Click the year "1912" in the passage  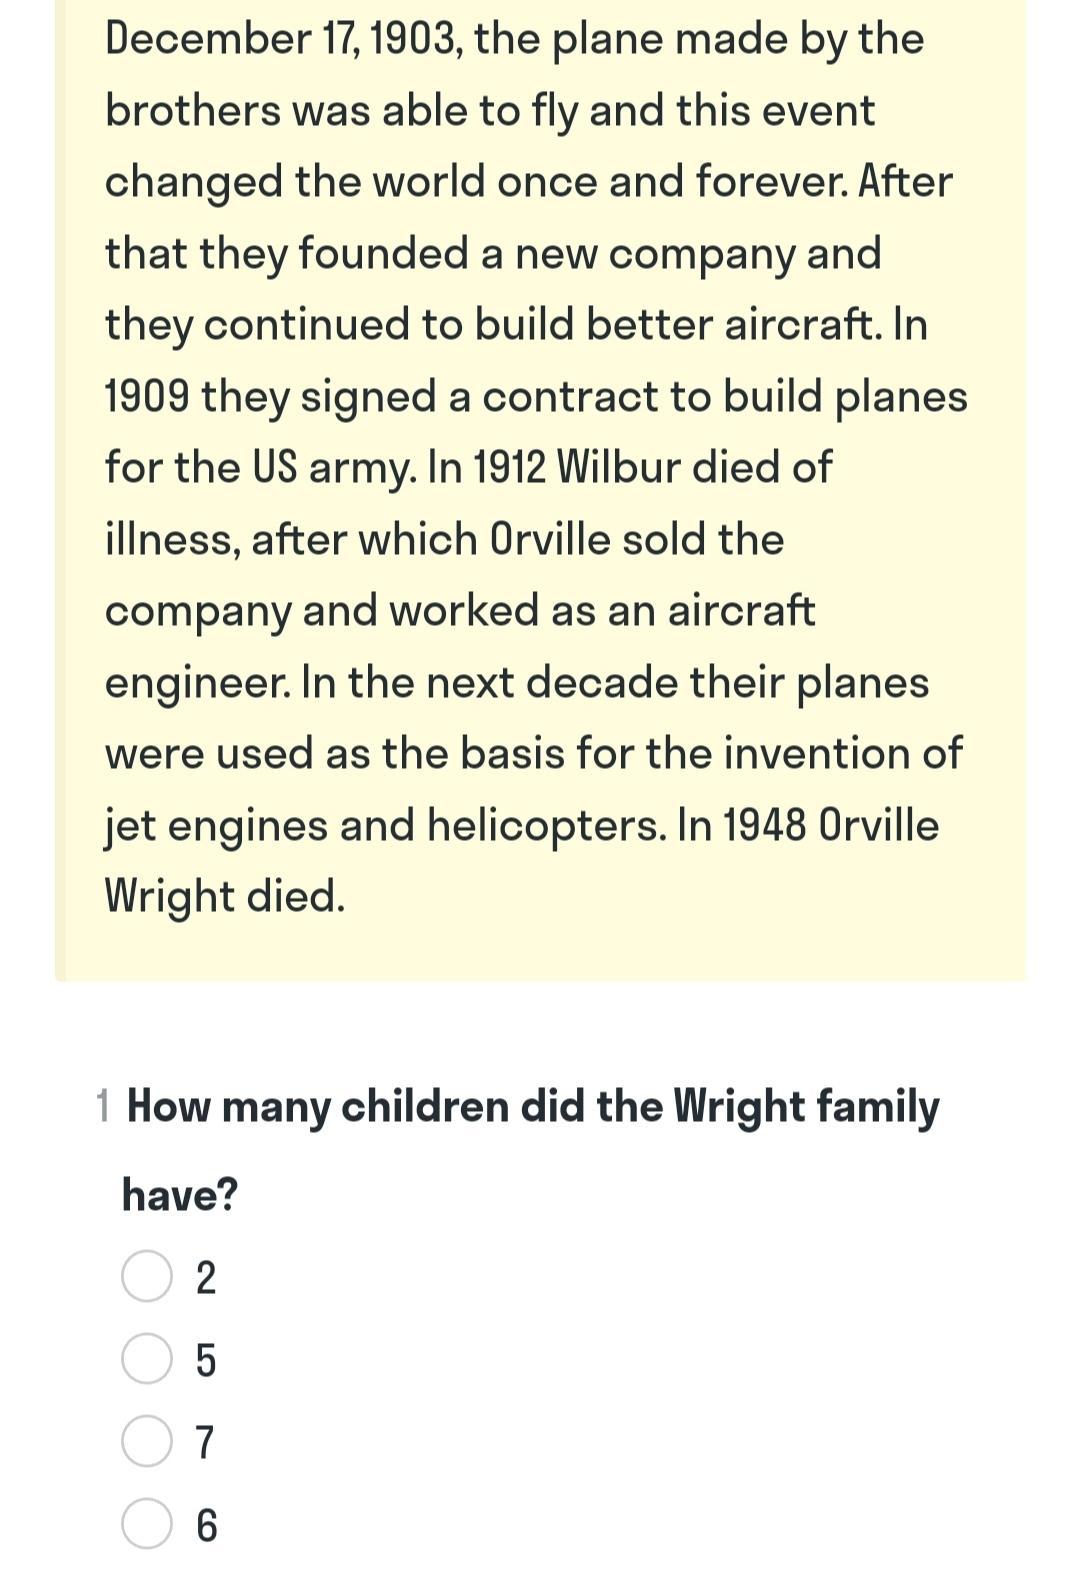509,467
